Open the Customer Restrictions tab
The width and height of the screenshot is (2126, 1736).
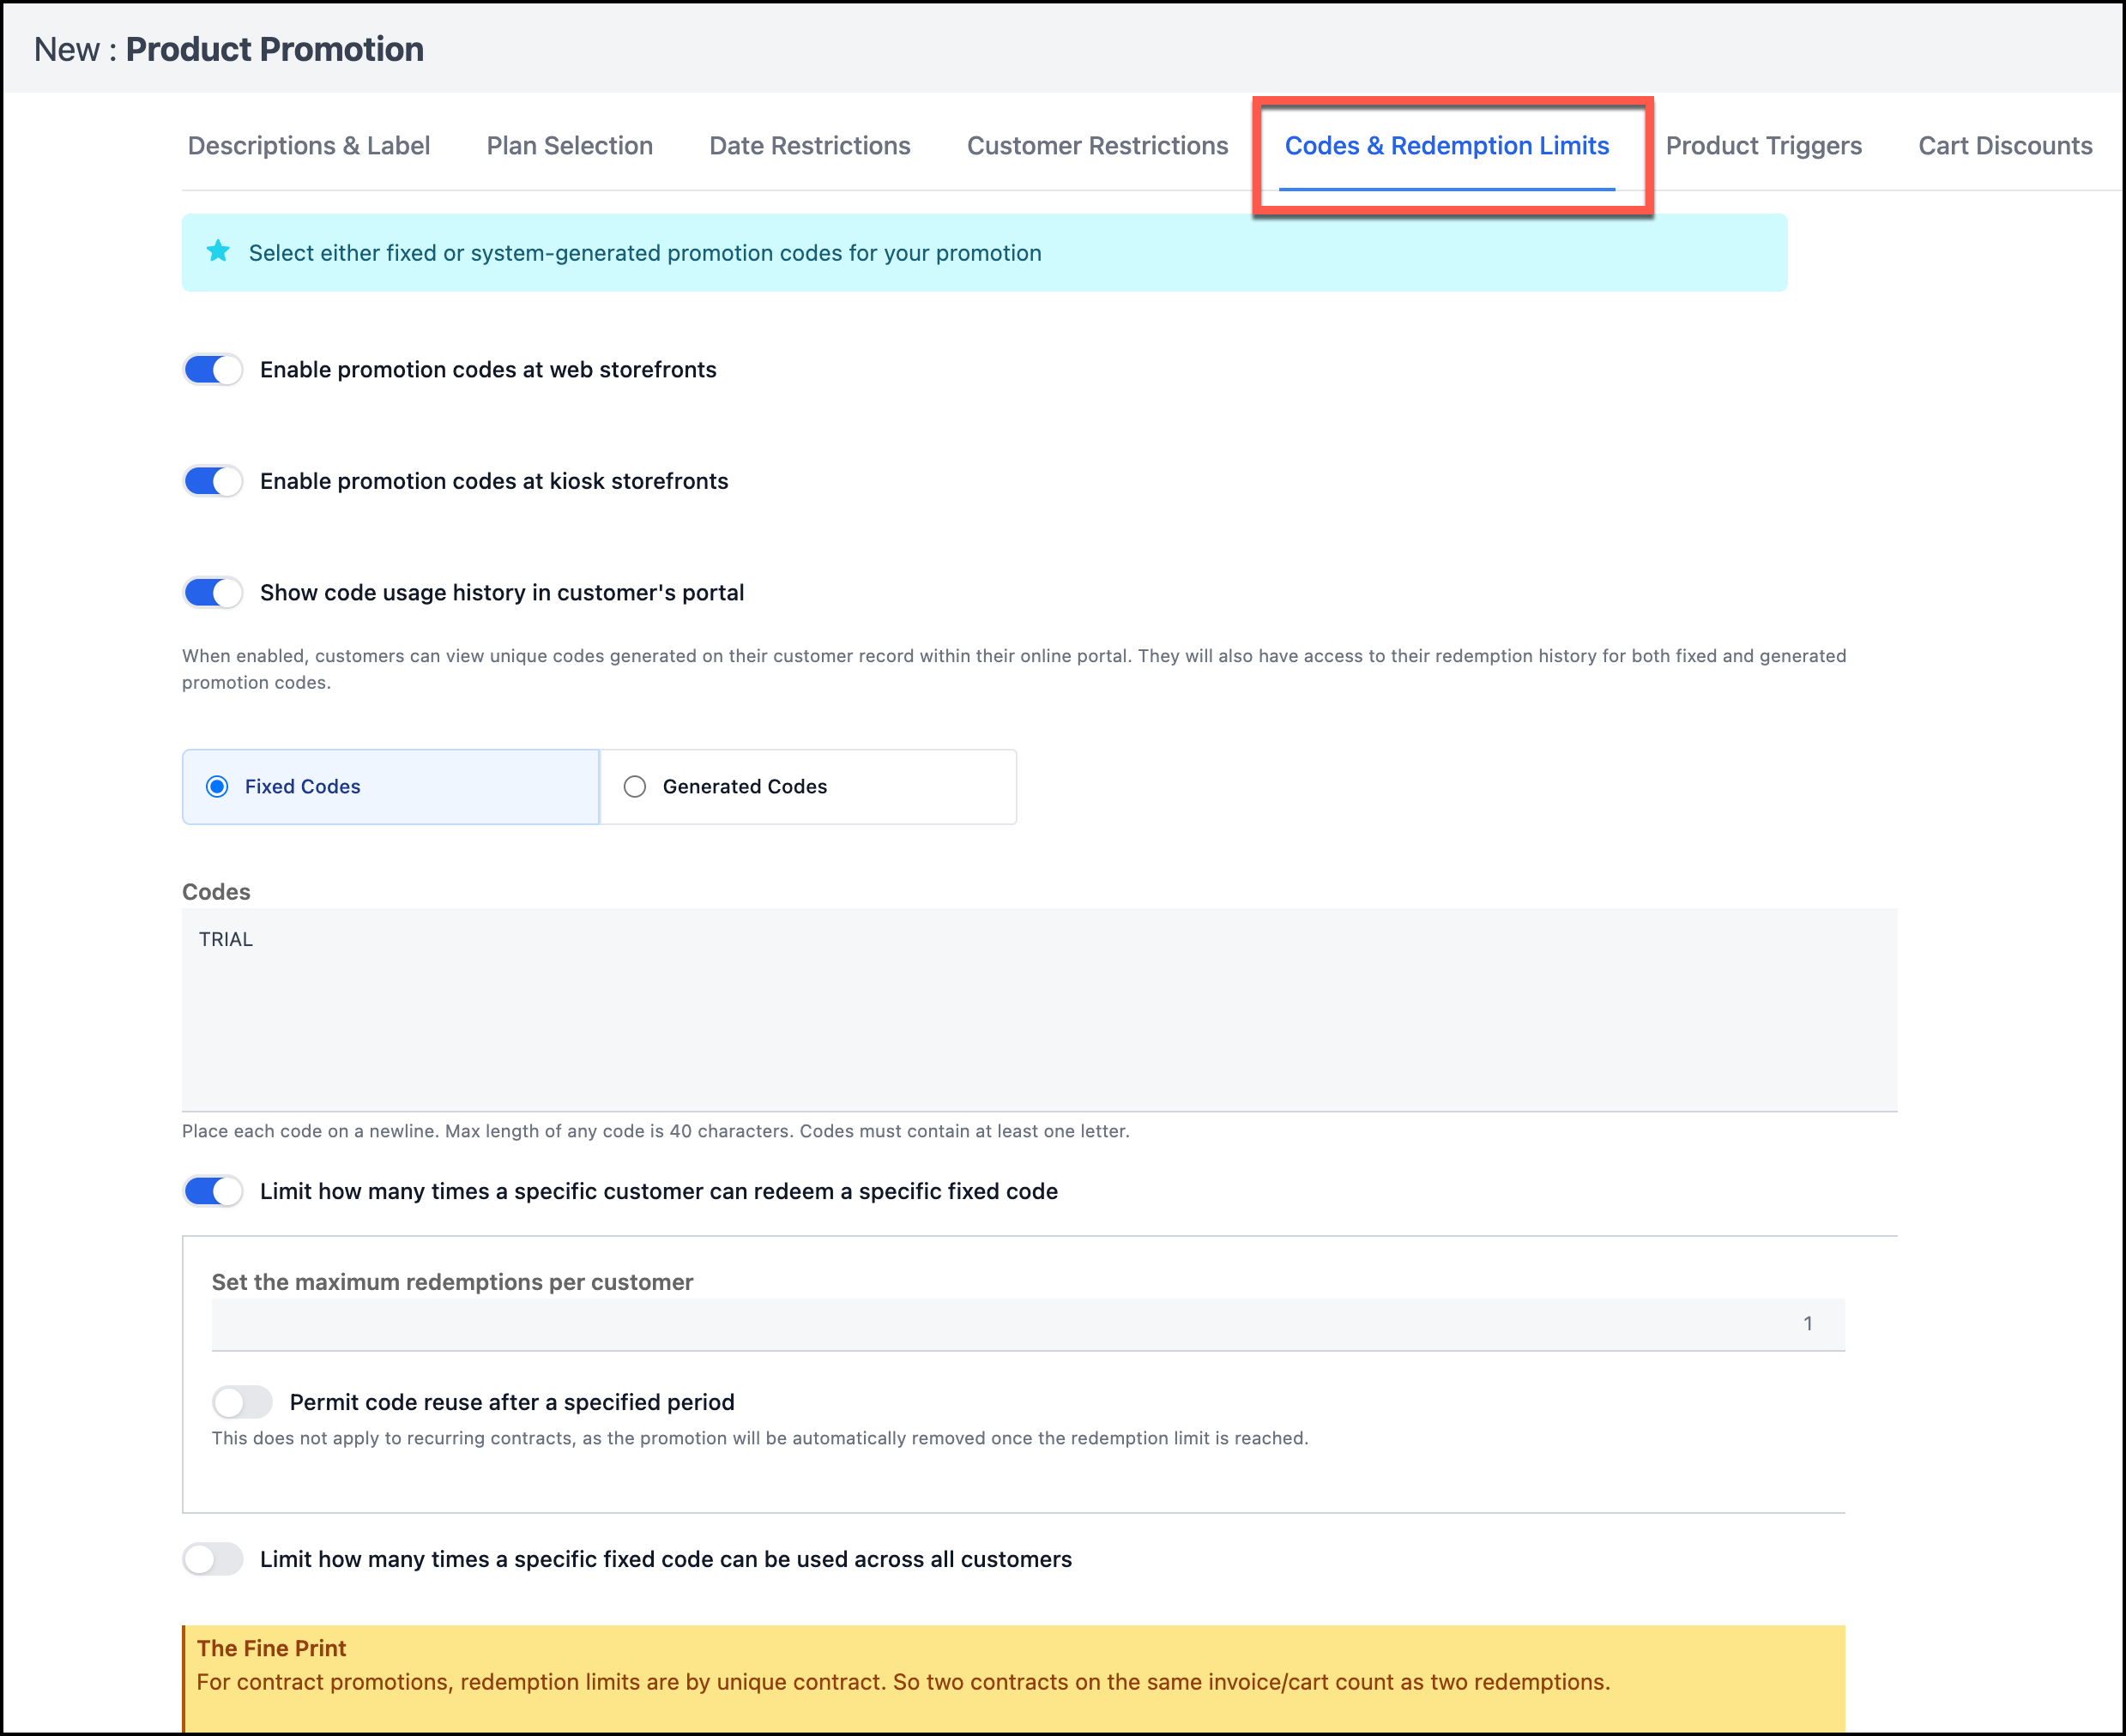[1096, 146]
